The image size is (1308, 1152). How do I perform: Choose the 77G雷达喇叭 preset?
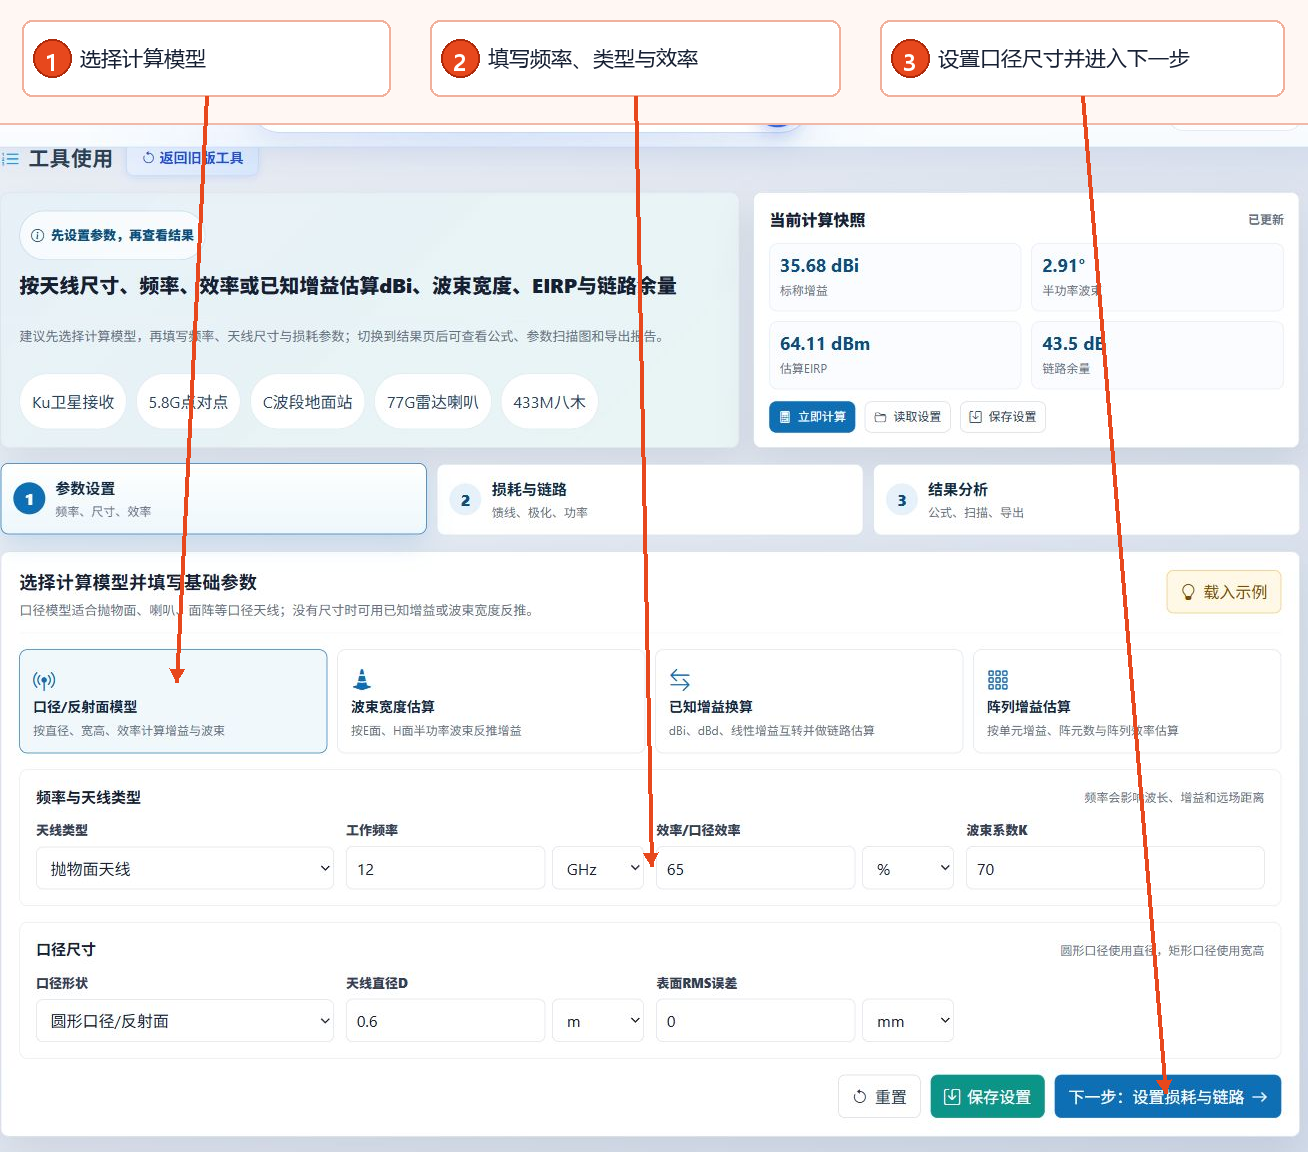[x=432, y=402]
